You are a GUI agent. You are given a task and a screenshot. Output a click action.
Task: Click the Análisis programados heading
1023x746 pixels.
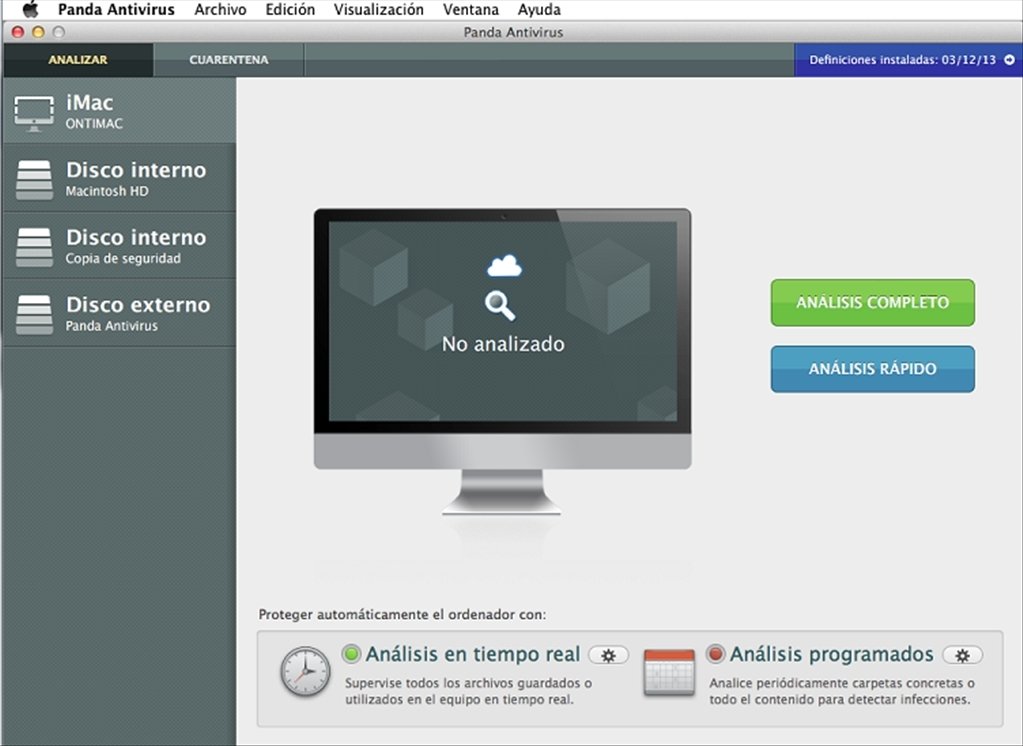[832, 654]
